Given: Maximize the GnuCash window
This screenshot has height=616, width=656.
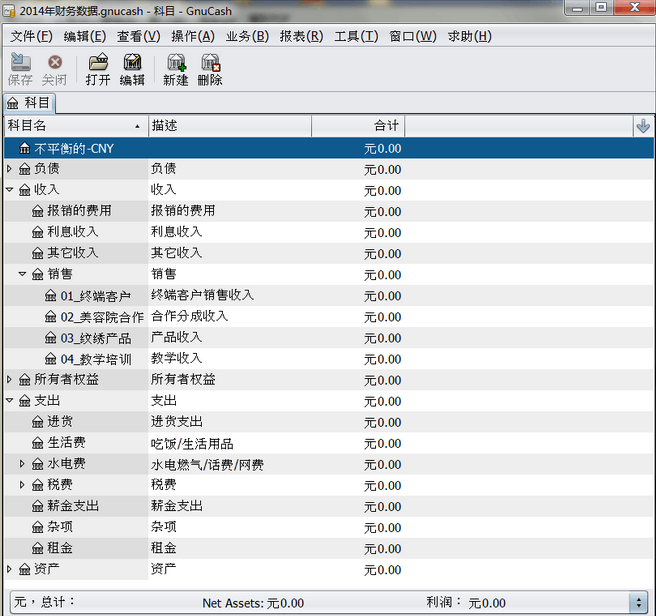Looking at the screenshot, I should point(601,8).
